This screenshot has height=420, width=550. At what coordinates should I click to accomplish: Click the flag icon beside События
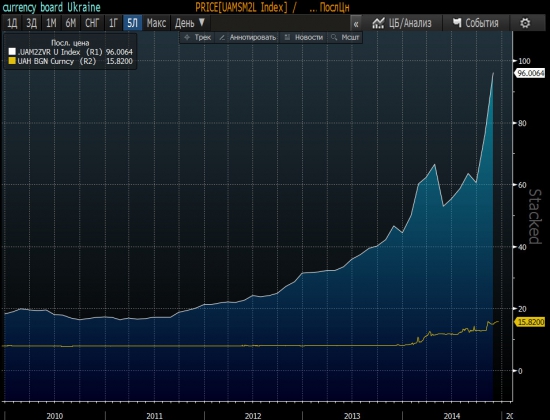pyautogui.click(x=457, y=23)
